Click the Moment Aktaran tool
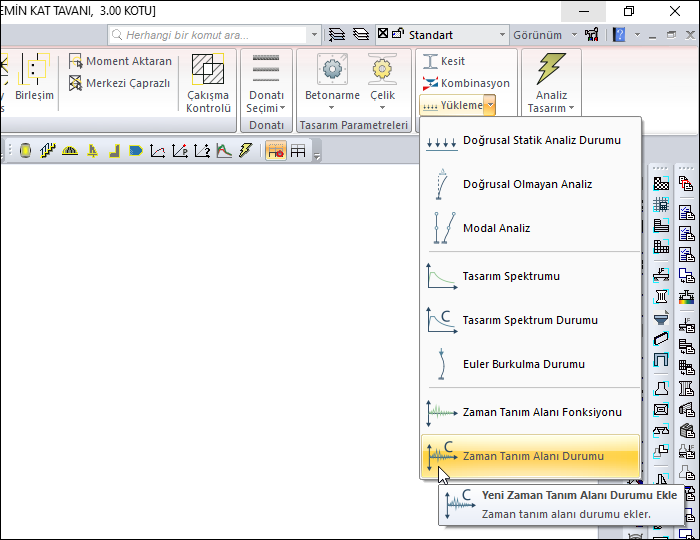The width and height of the screenshot is (700, 540). point(76,61)
